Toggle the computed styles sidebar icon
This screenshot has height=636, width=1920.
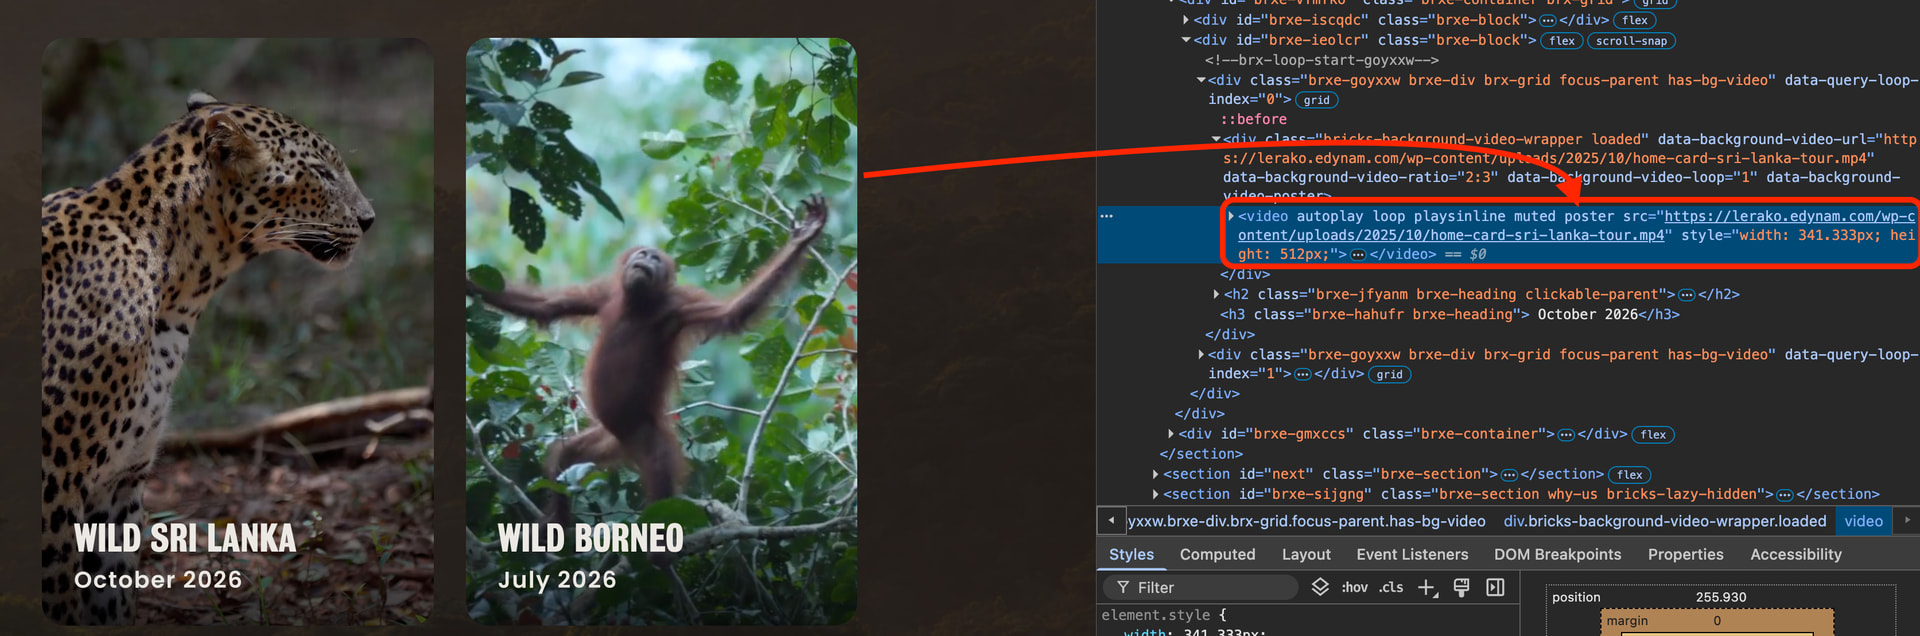[1495, 587]
